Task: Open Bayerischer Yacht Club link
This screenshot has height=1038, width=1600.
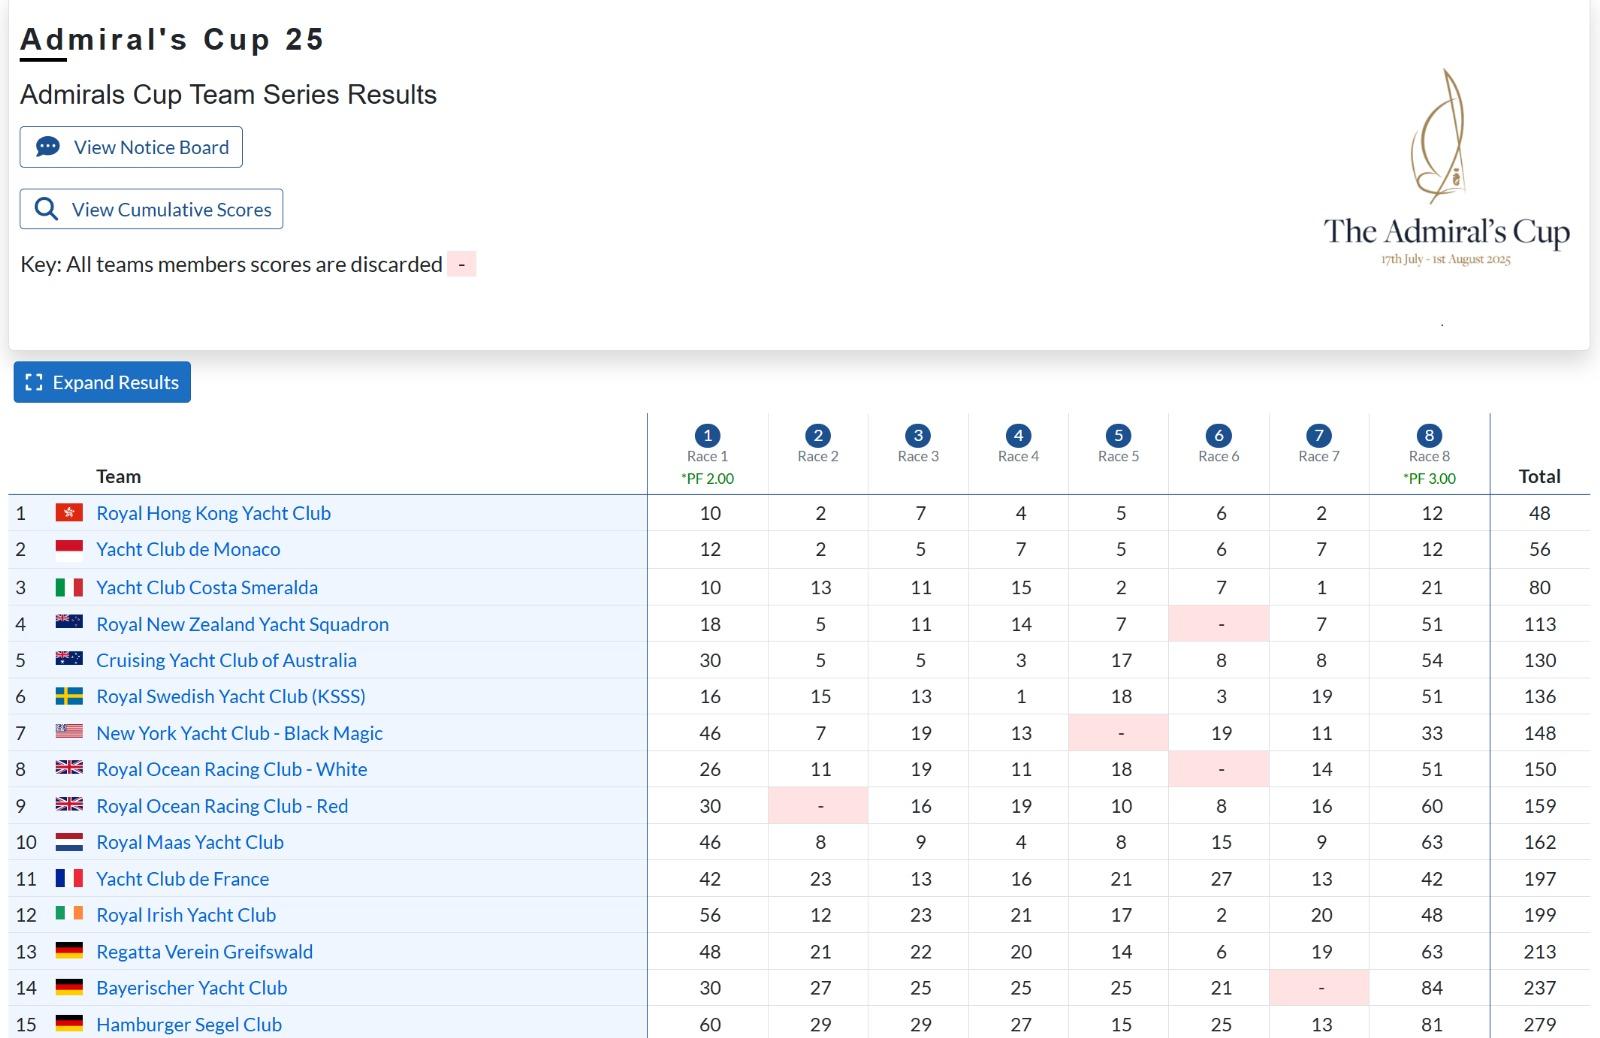Action: [191, 988]
